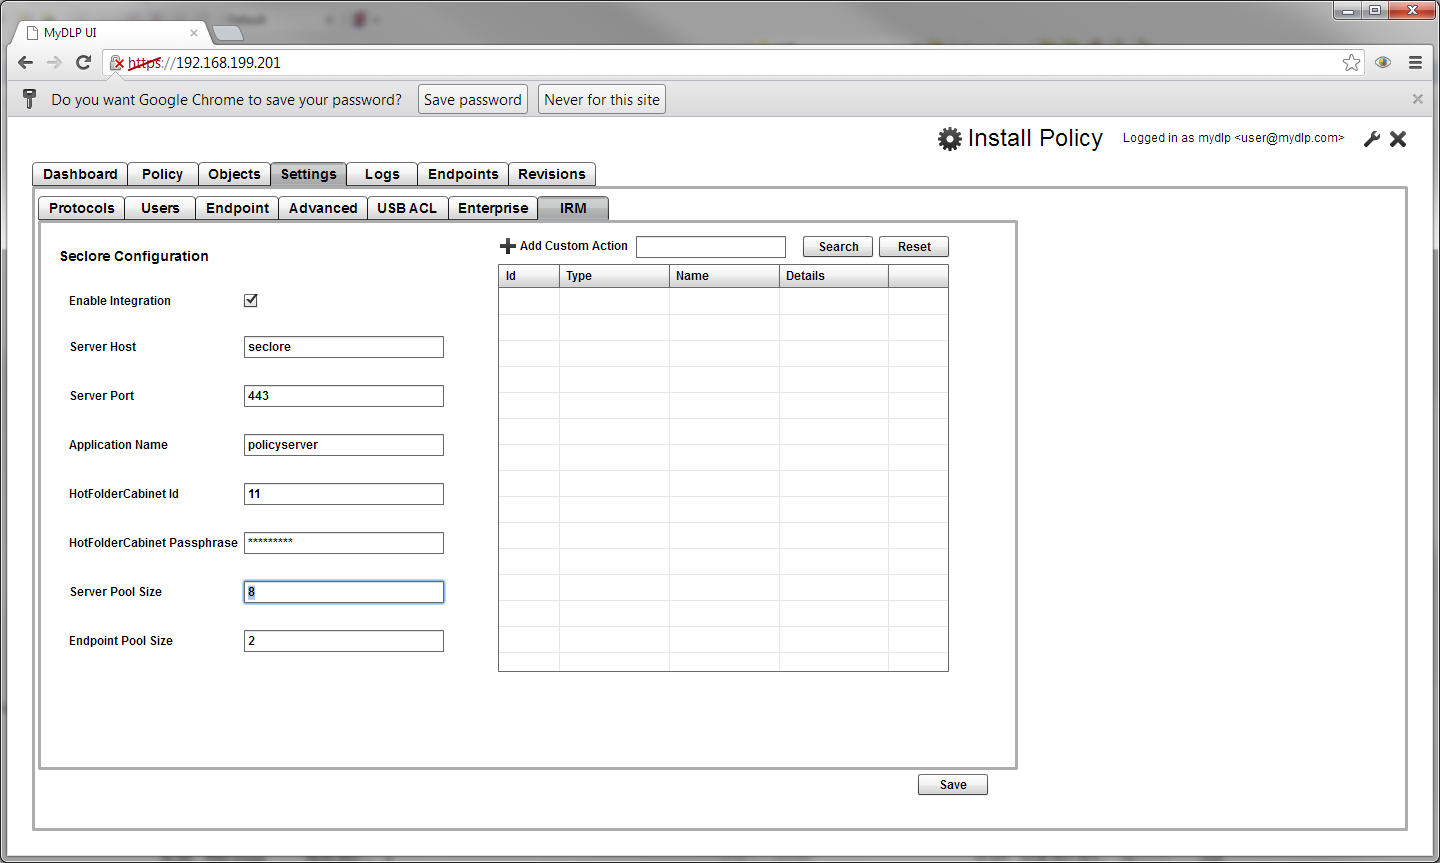
Task: Click the insecure HTTPS lock icon
Action: (x=117, y=63)
